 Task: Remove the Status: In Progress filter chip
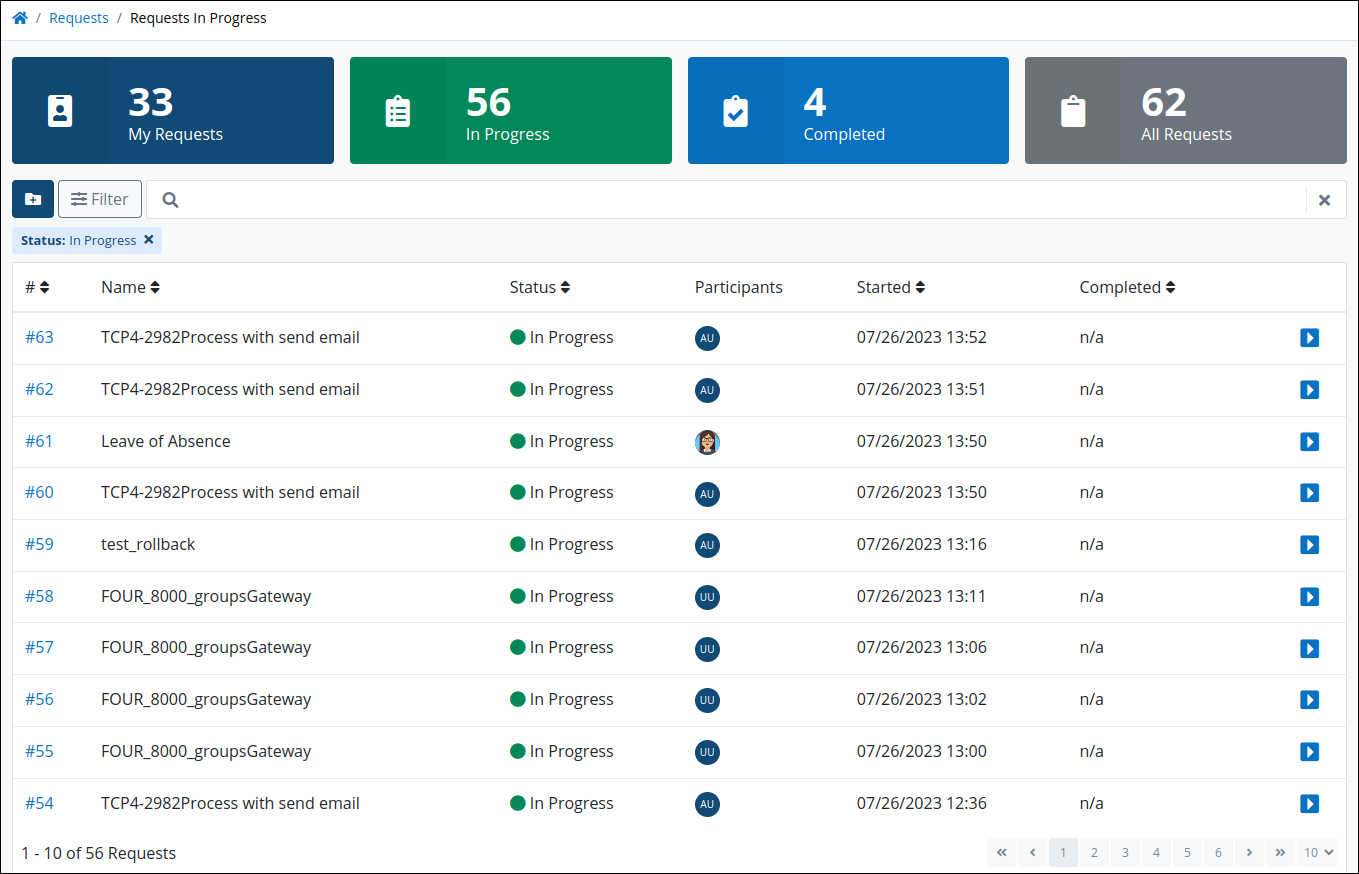148,240
